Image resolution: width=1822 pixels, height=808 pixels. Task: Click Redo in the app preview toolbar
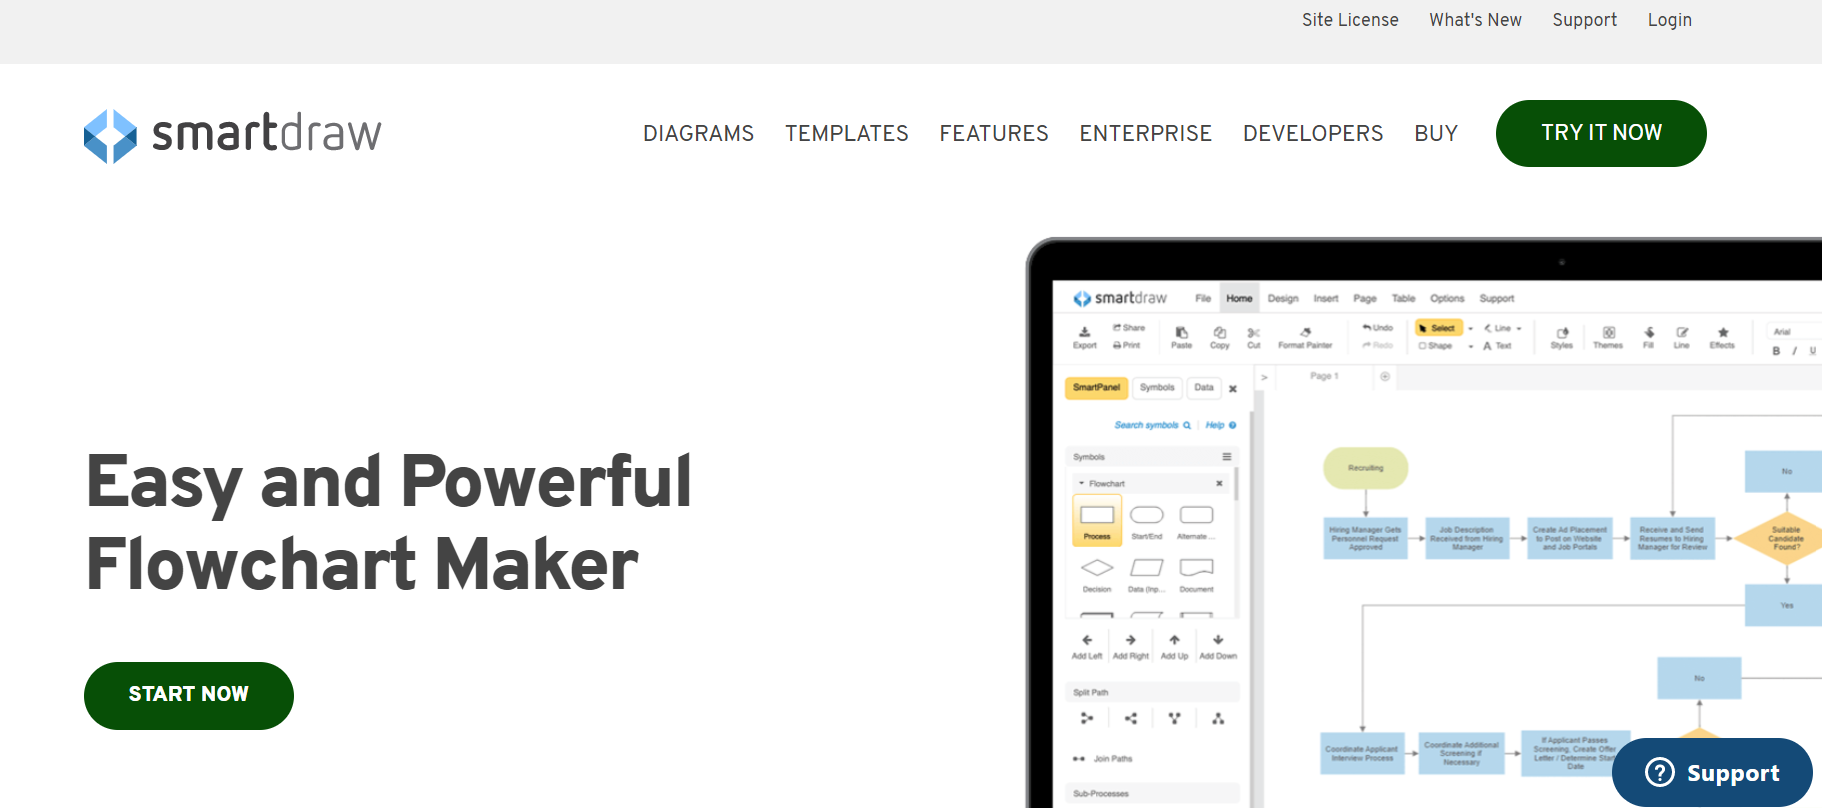(x=1377, y=345)
